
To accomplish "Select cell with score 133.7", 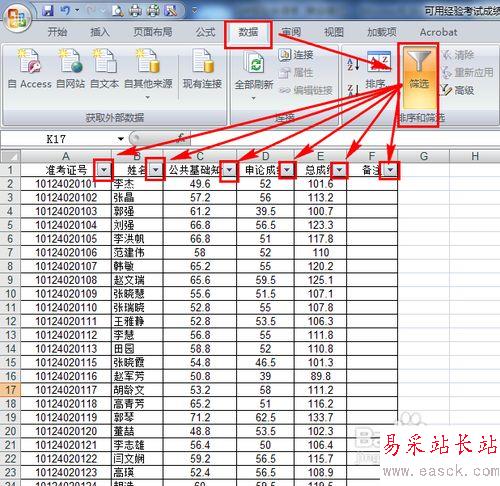I will click(x=320, y=417).
